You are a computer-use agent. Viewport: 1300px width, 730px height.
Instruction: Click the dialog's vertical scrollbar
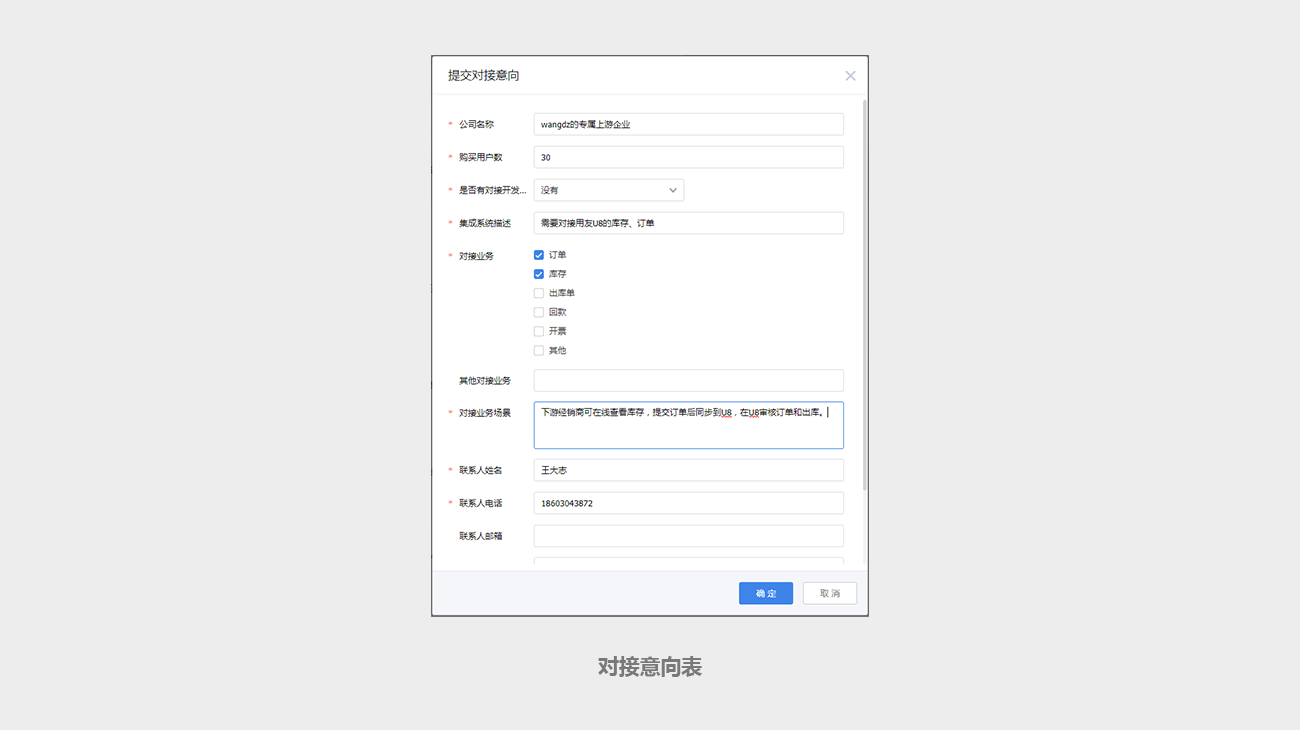pos(864,300)
